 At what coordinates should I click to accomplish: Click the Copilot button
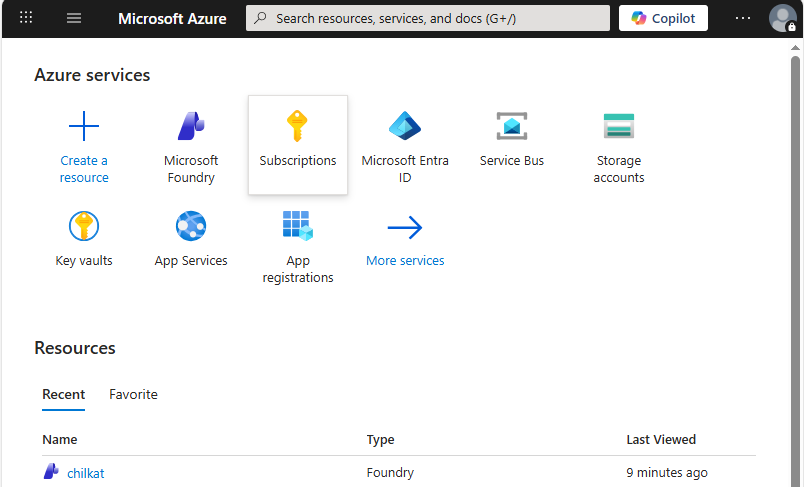663,18
